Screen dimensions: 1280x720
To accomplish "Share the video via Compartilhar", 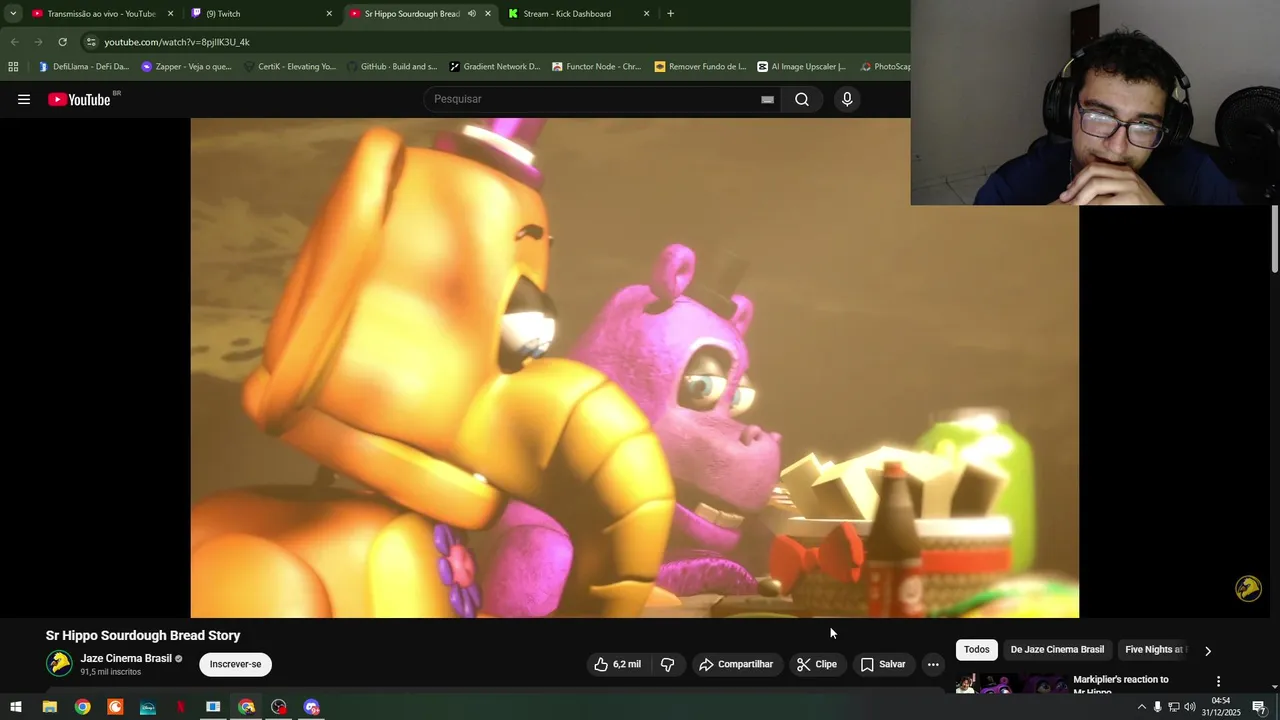I will (736, 664).
